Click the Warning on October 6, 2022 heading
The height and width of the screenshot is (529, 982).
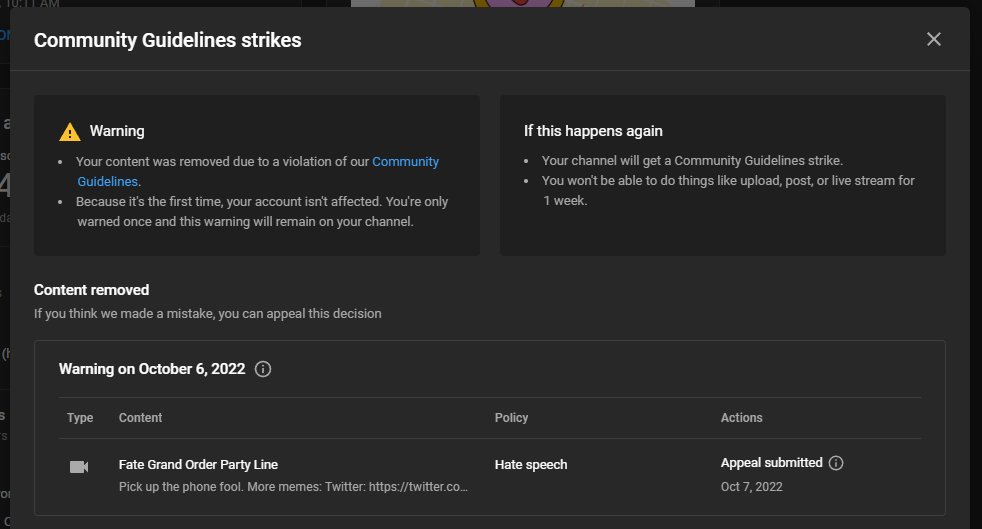[152, 369]
